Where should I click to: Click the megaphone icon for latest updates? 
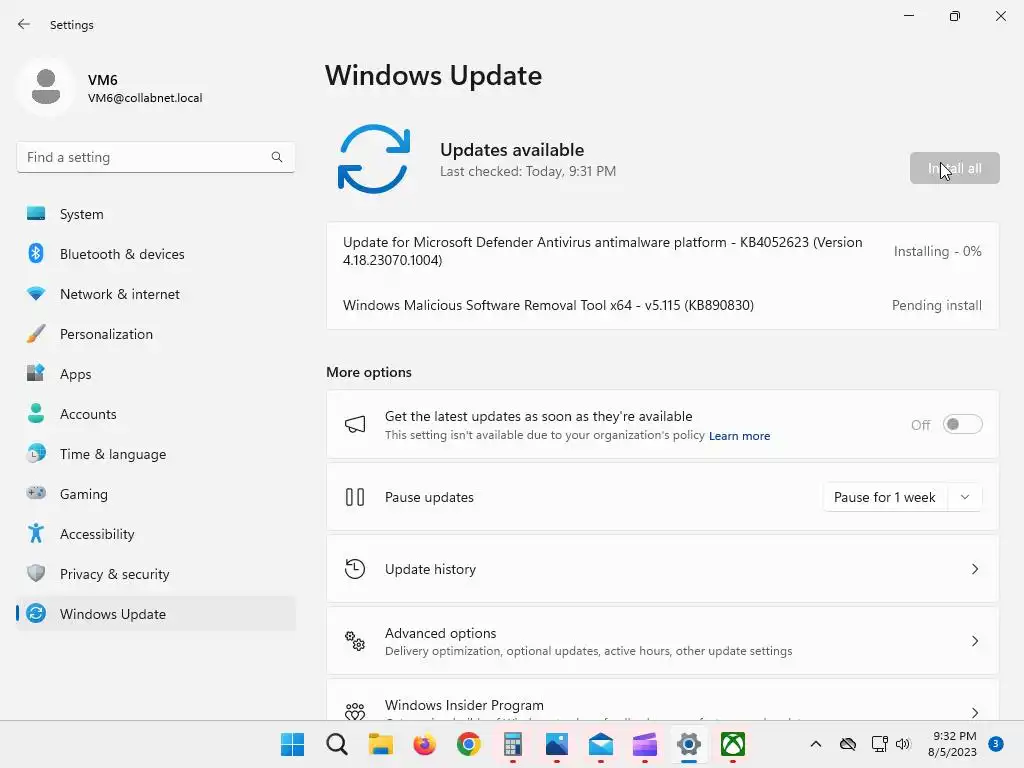coord(355,424)
